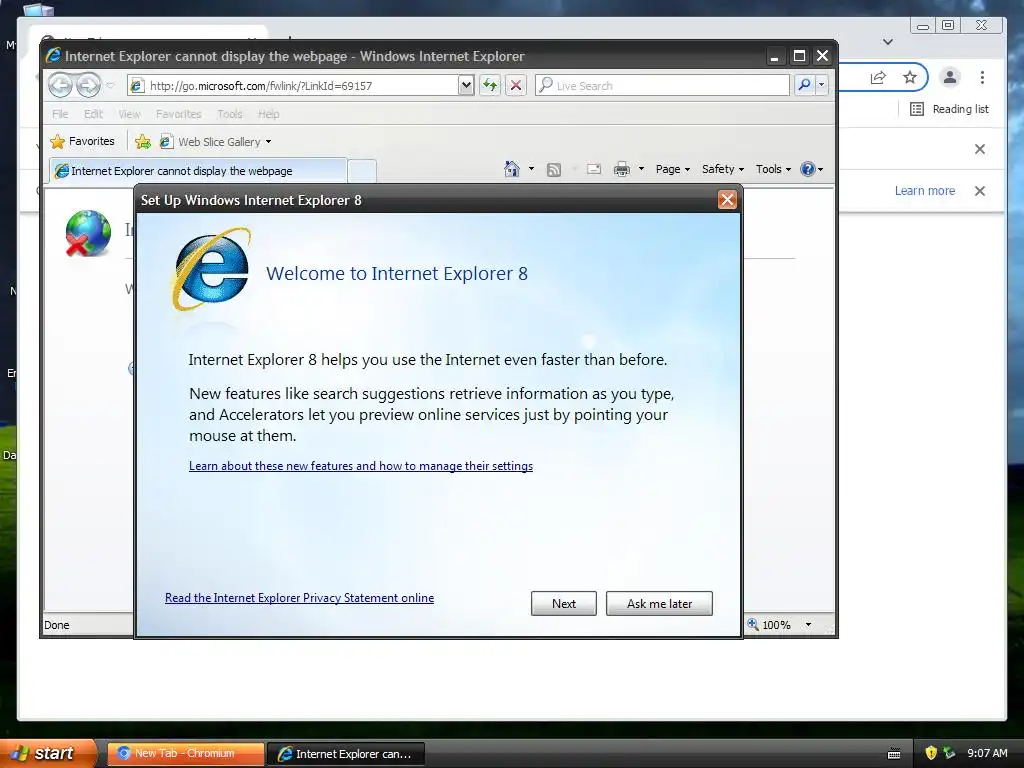Screen dimensions: 1024x768
Task: Click the Favorites star button
Action: coord(82,141)
